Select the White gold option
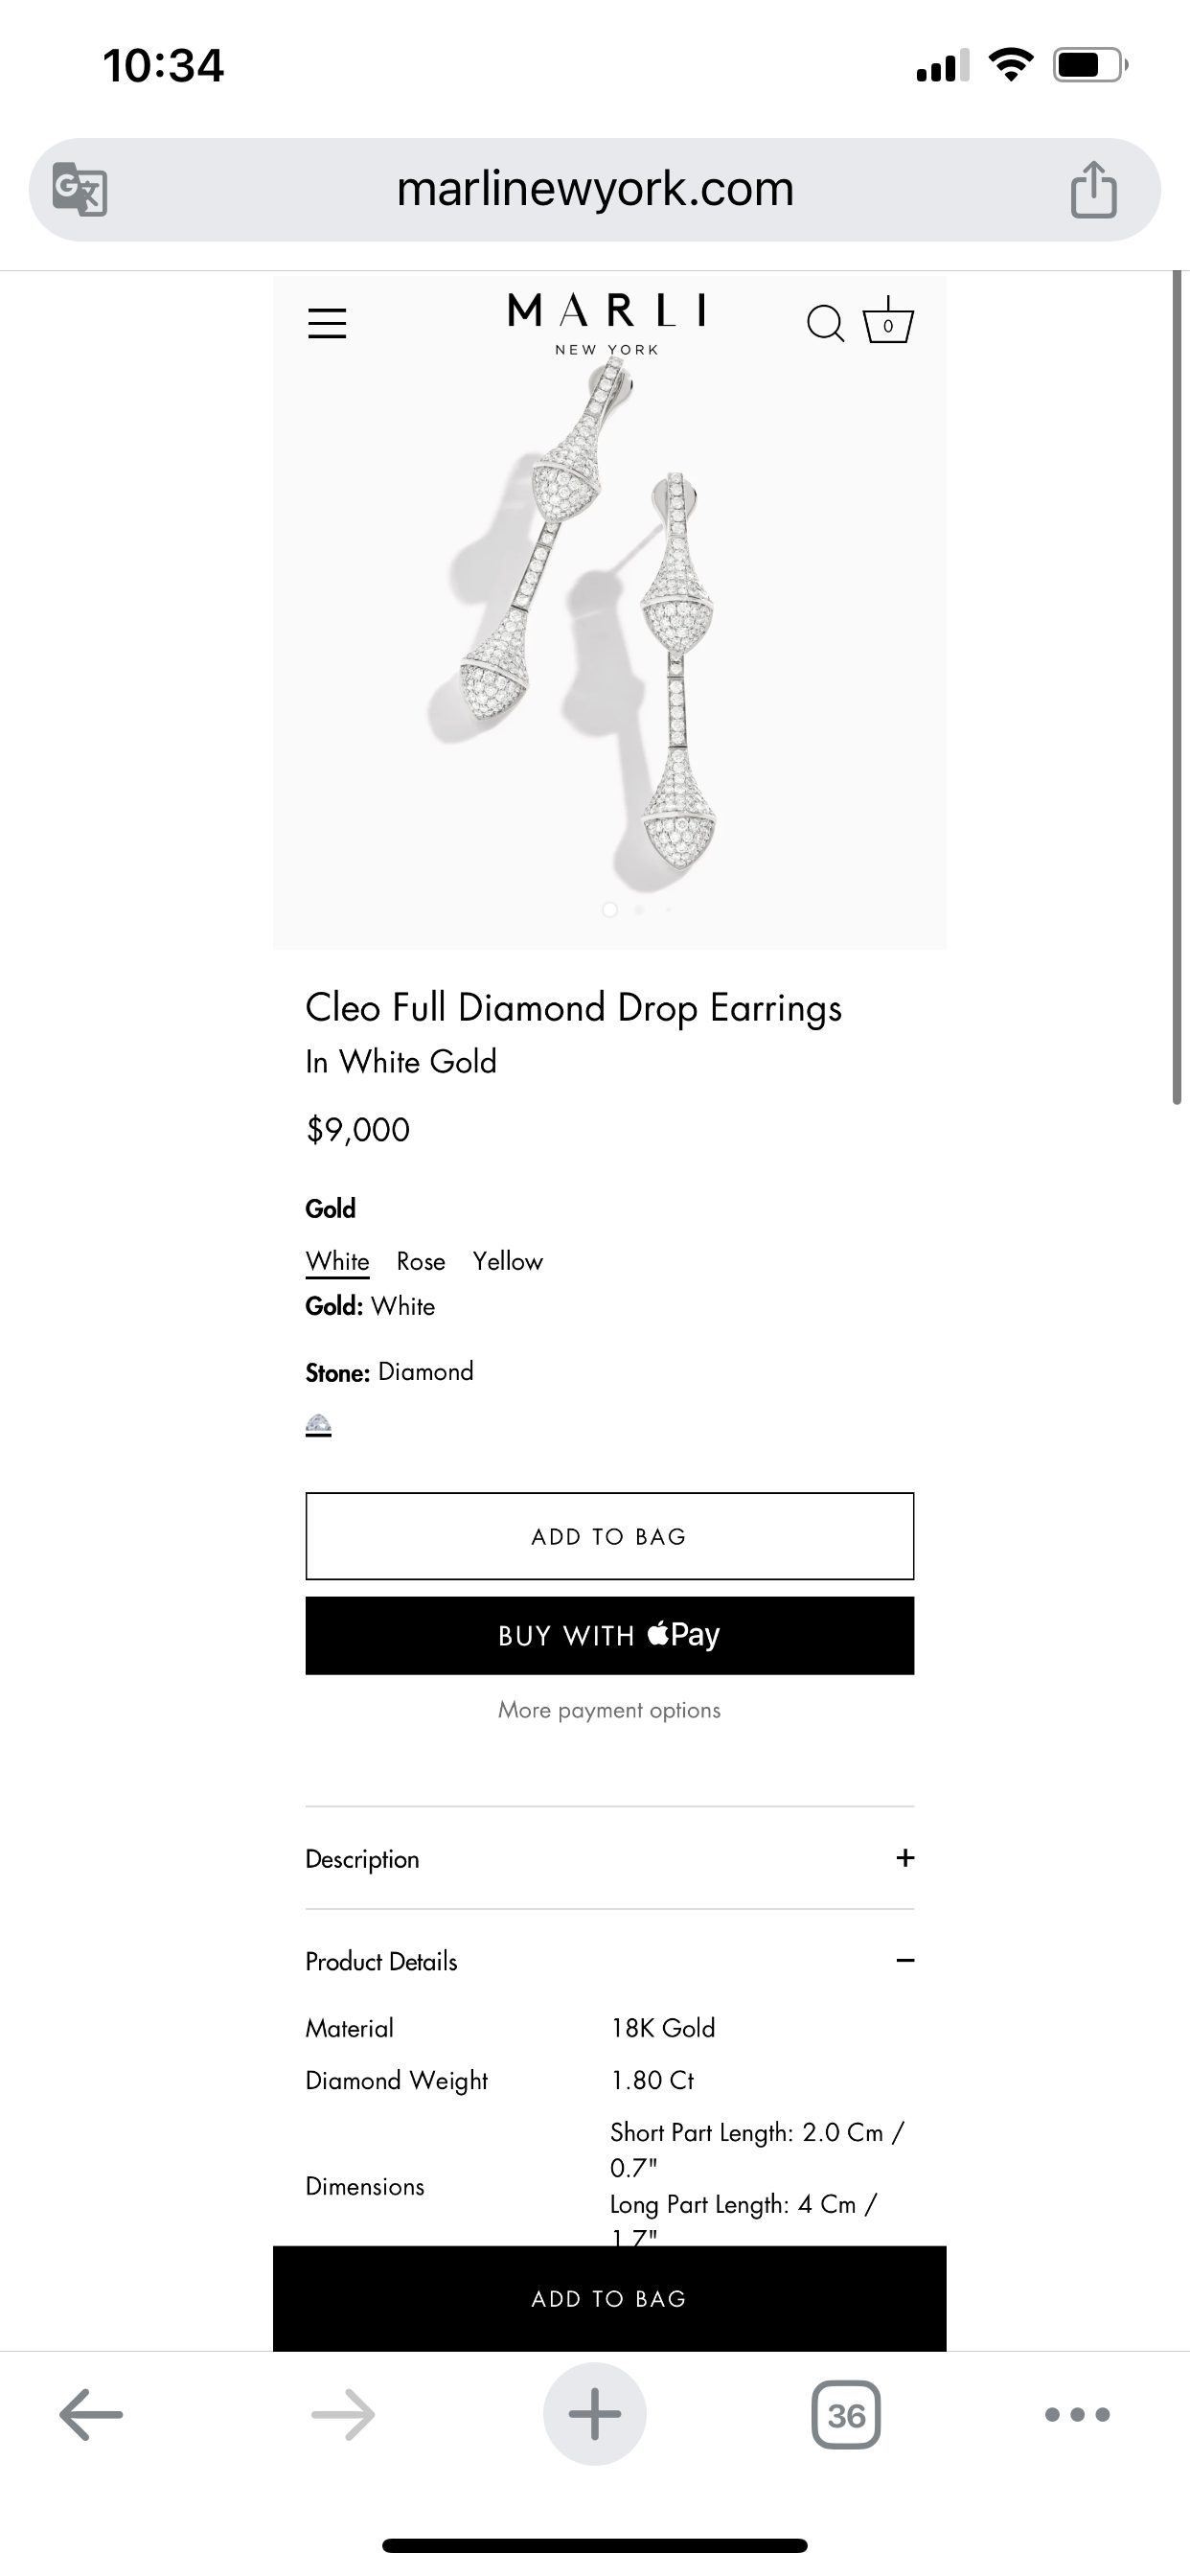 coord(337,1261)
